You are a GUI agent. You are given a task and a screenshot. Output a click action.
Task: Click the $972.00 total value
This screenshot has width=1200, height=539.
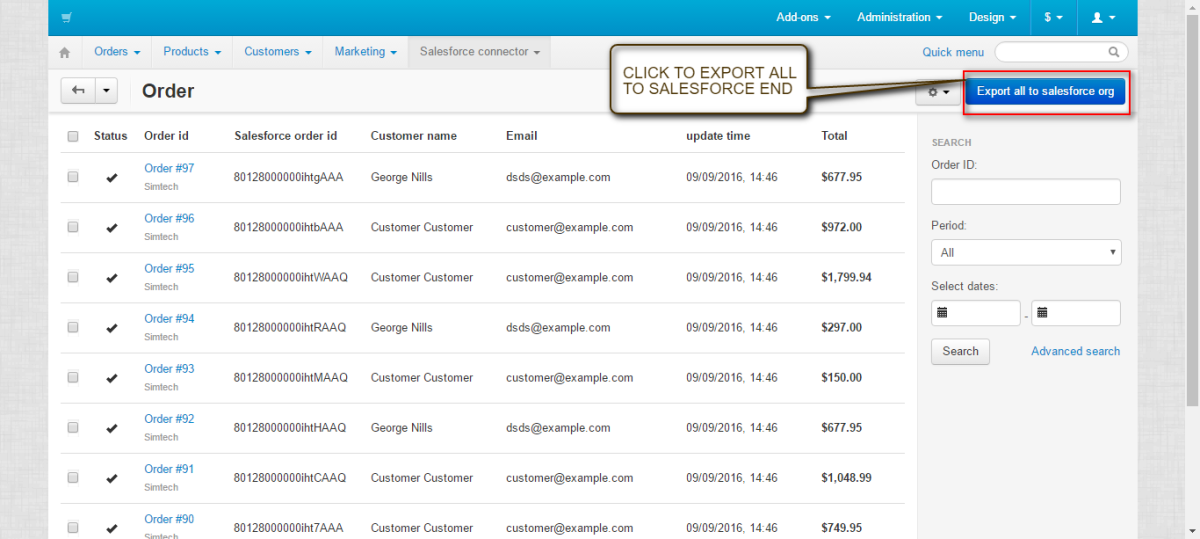coord(841,227)
